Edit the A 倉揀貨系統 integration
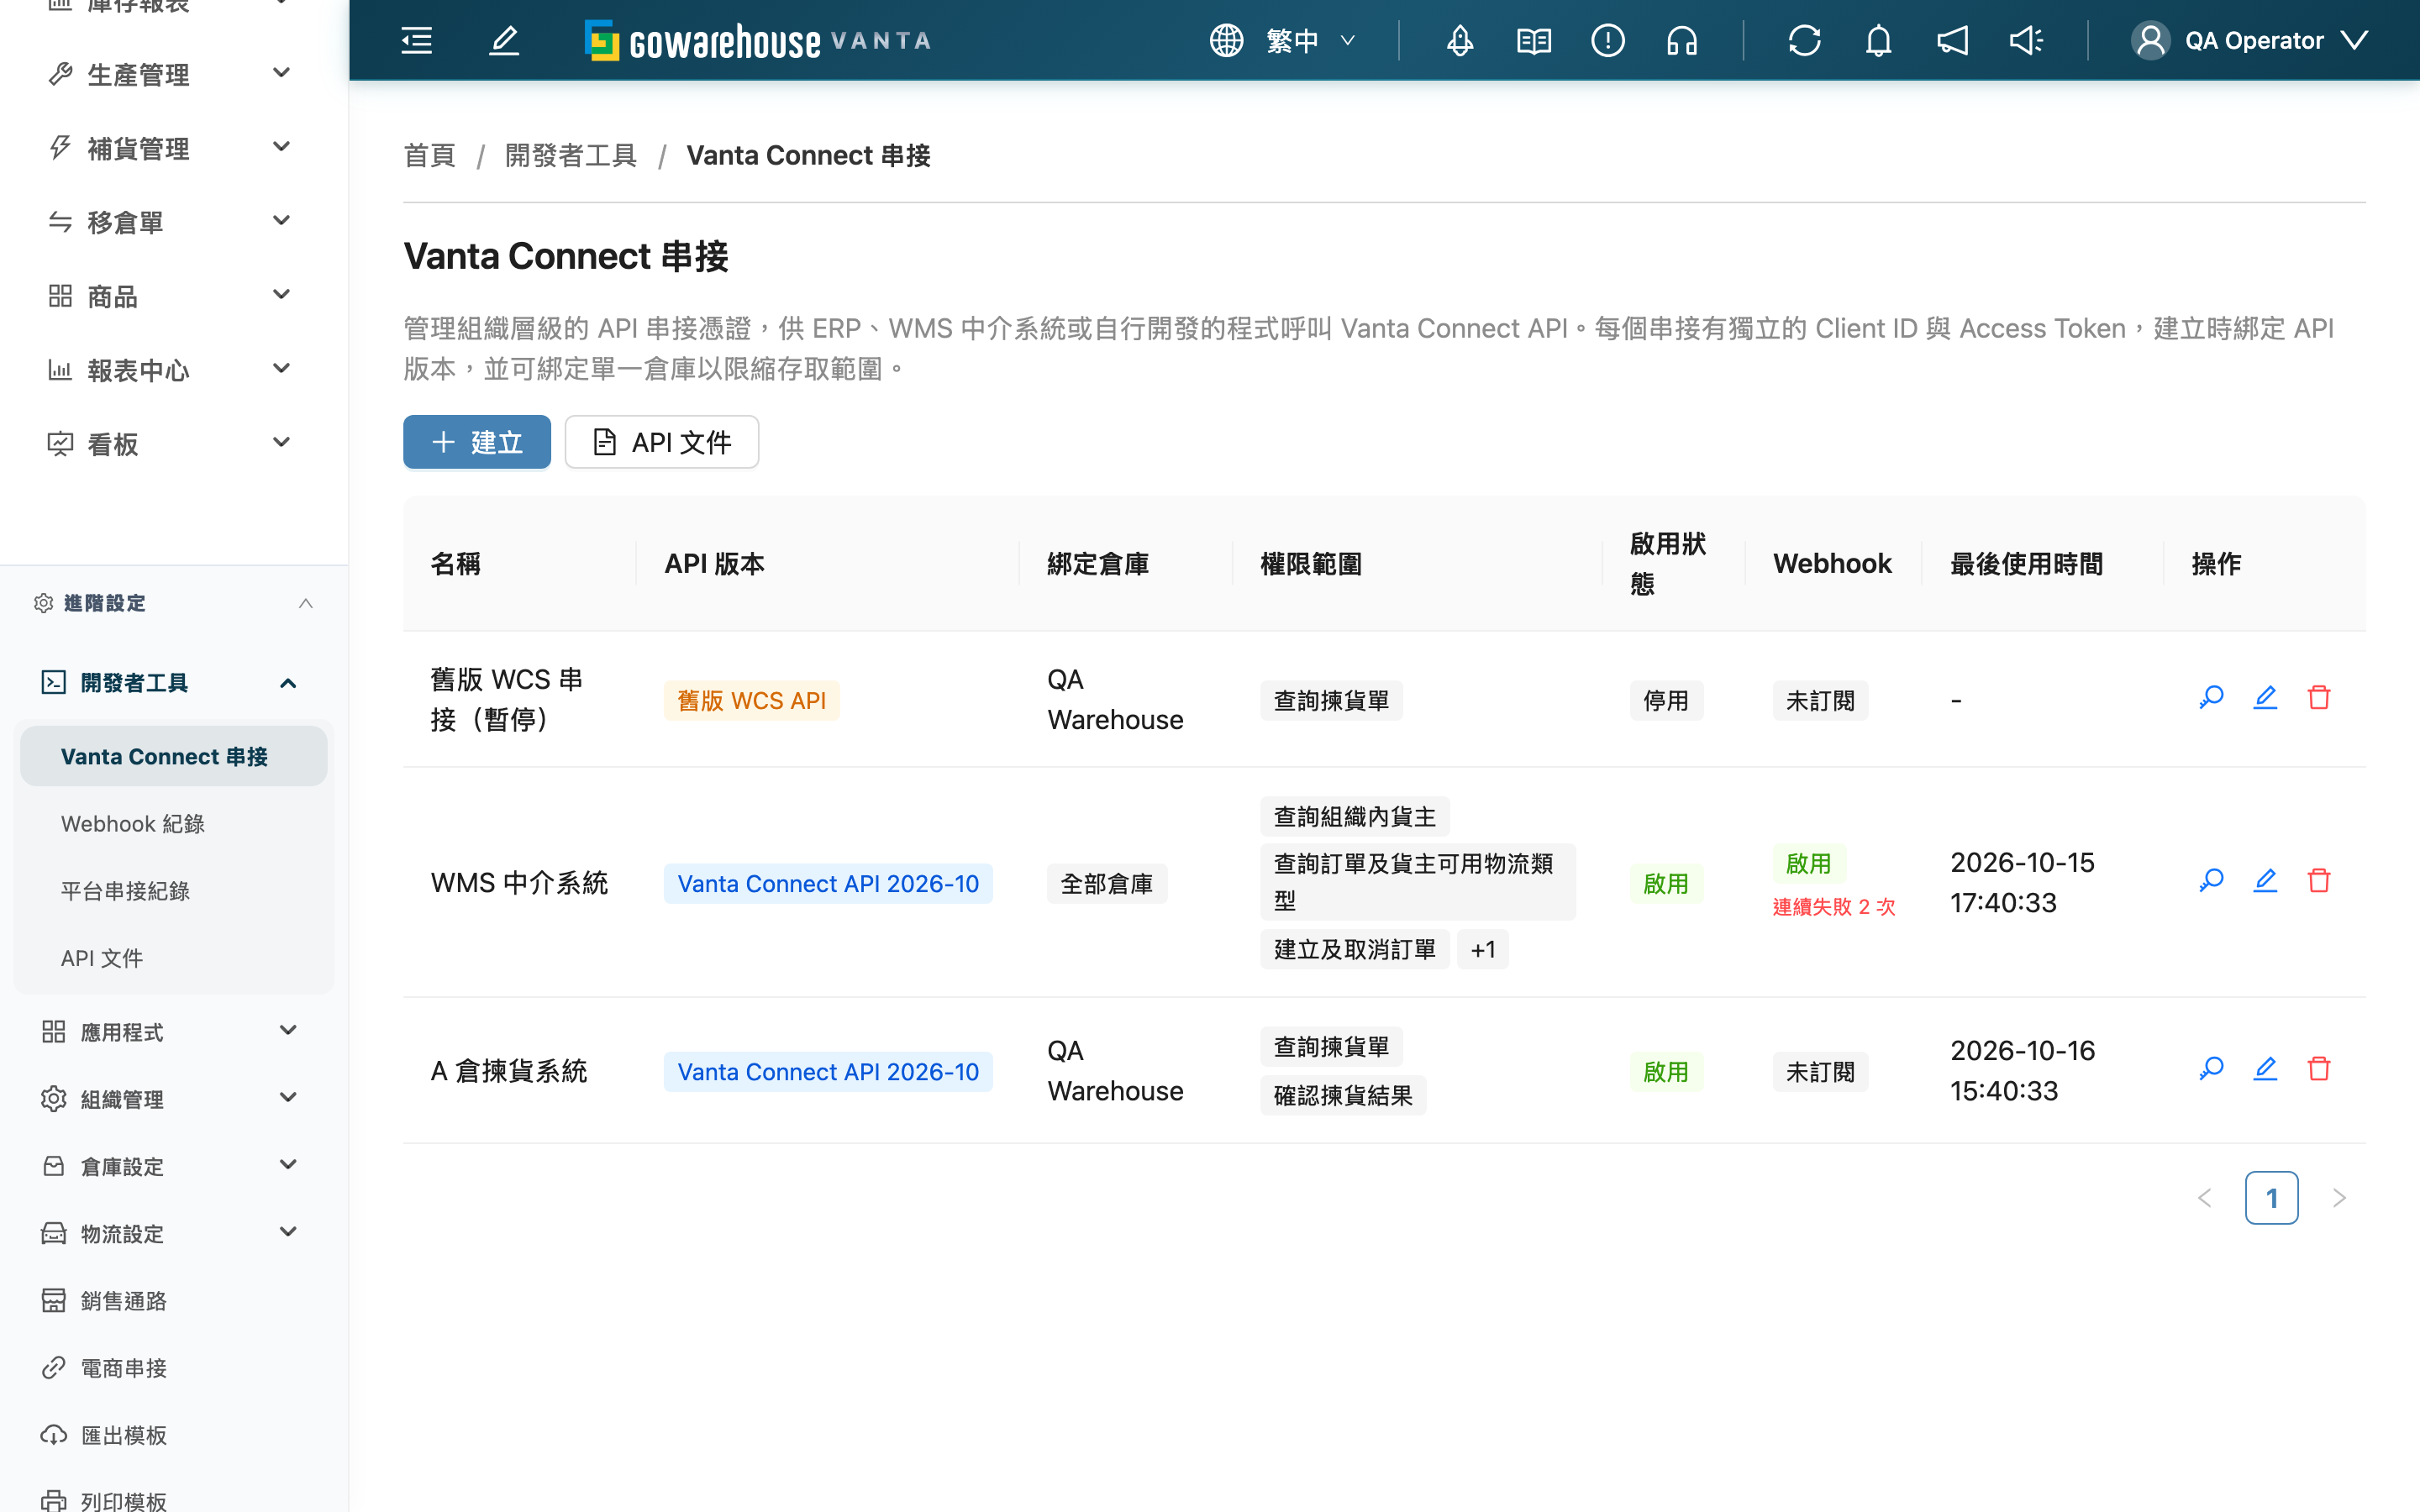Viewport: 2420px width, 1512px height. [x=2265, y=1068]
